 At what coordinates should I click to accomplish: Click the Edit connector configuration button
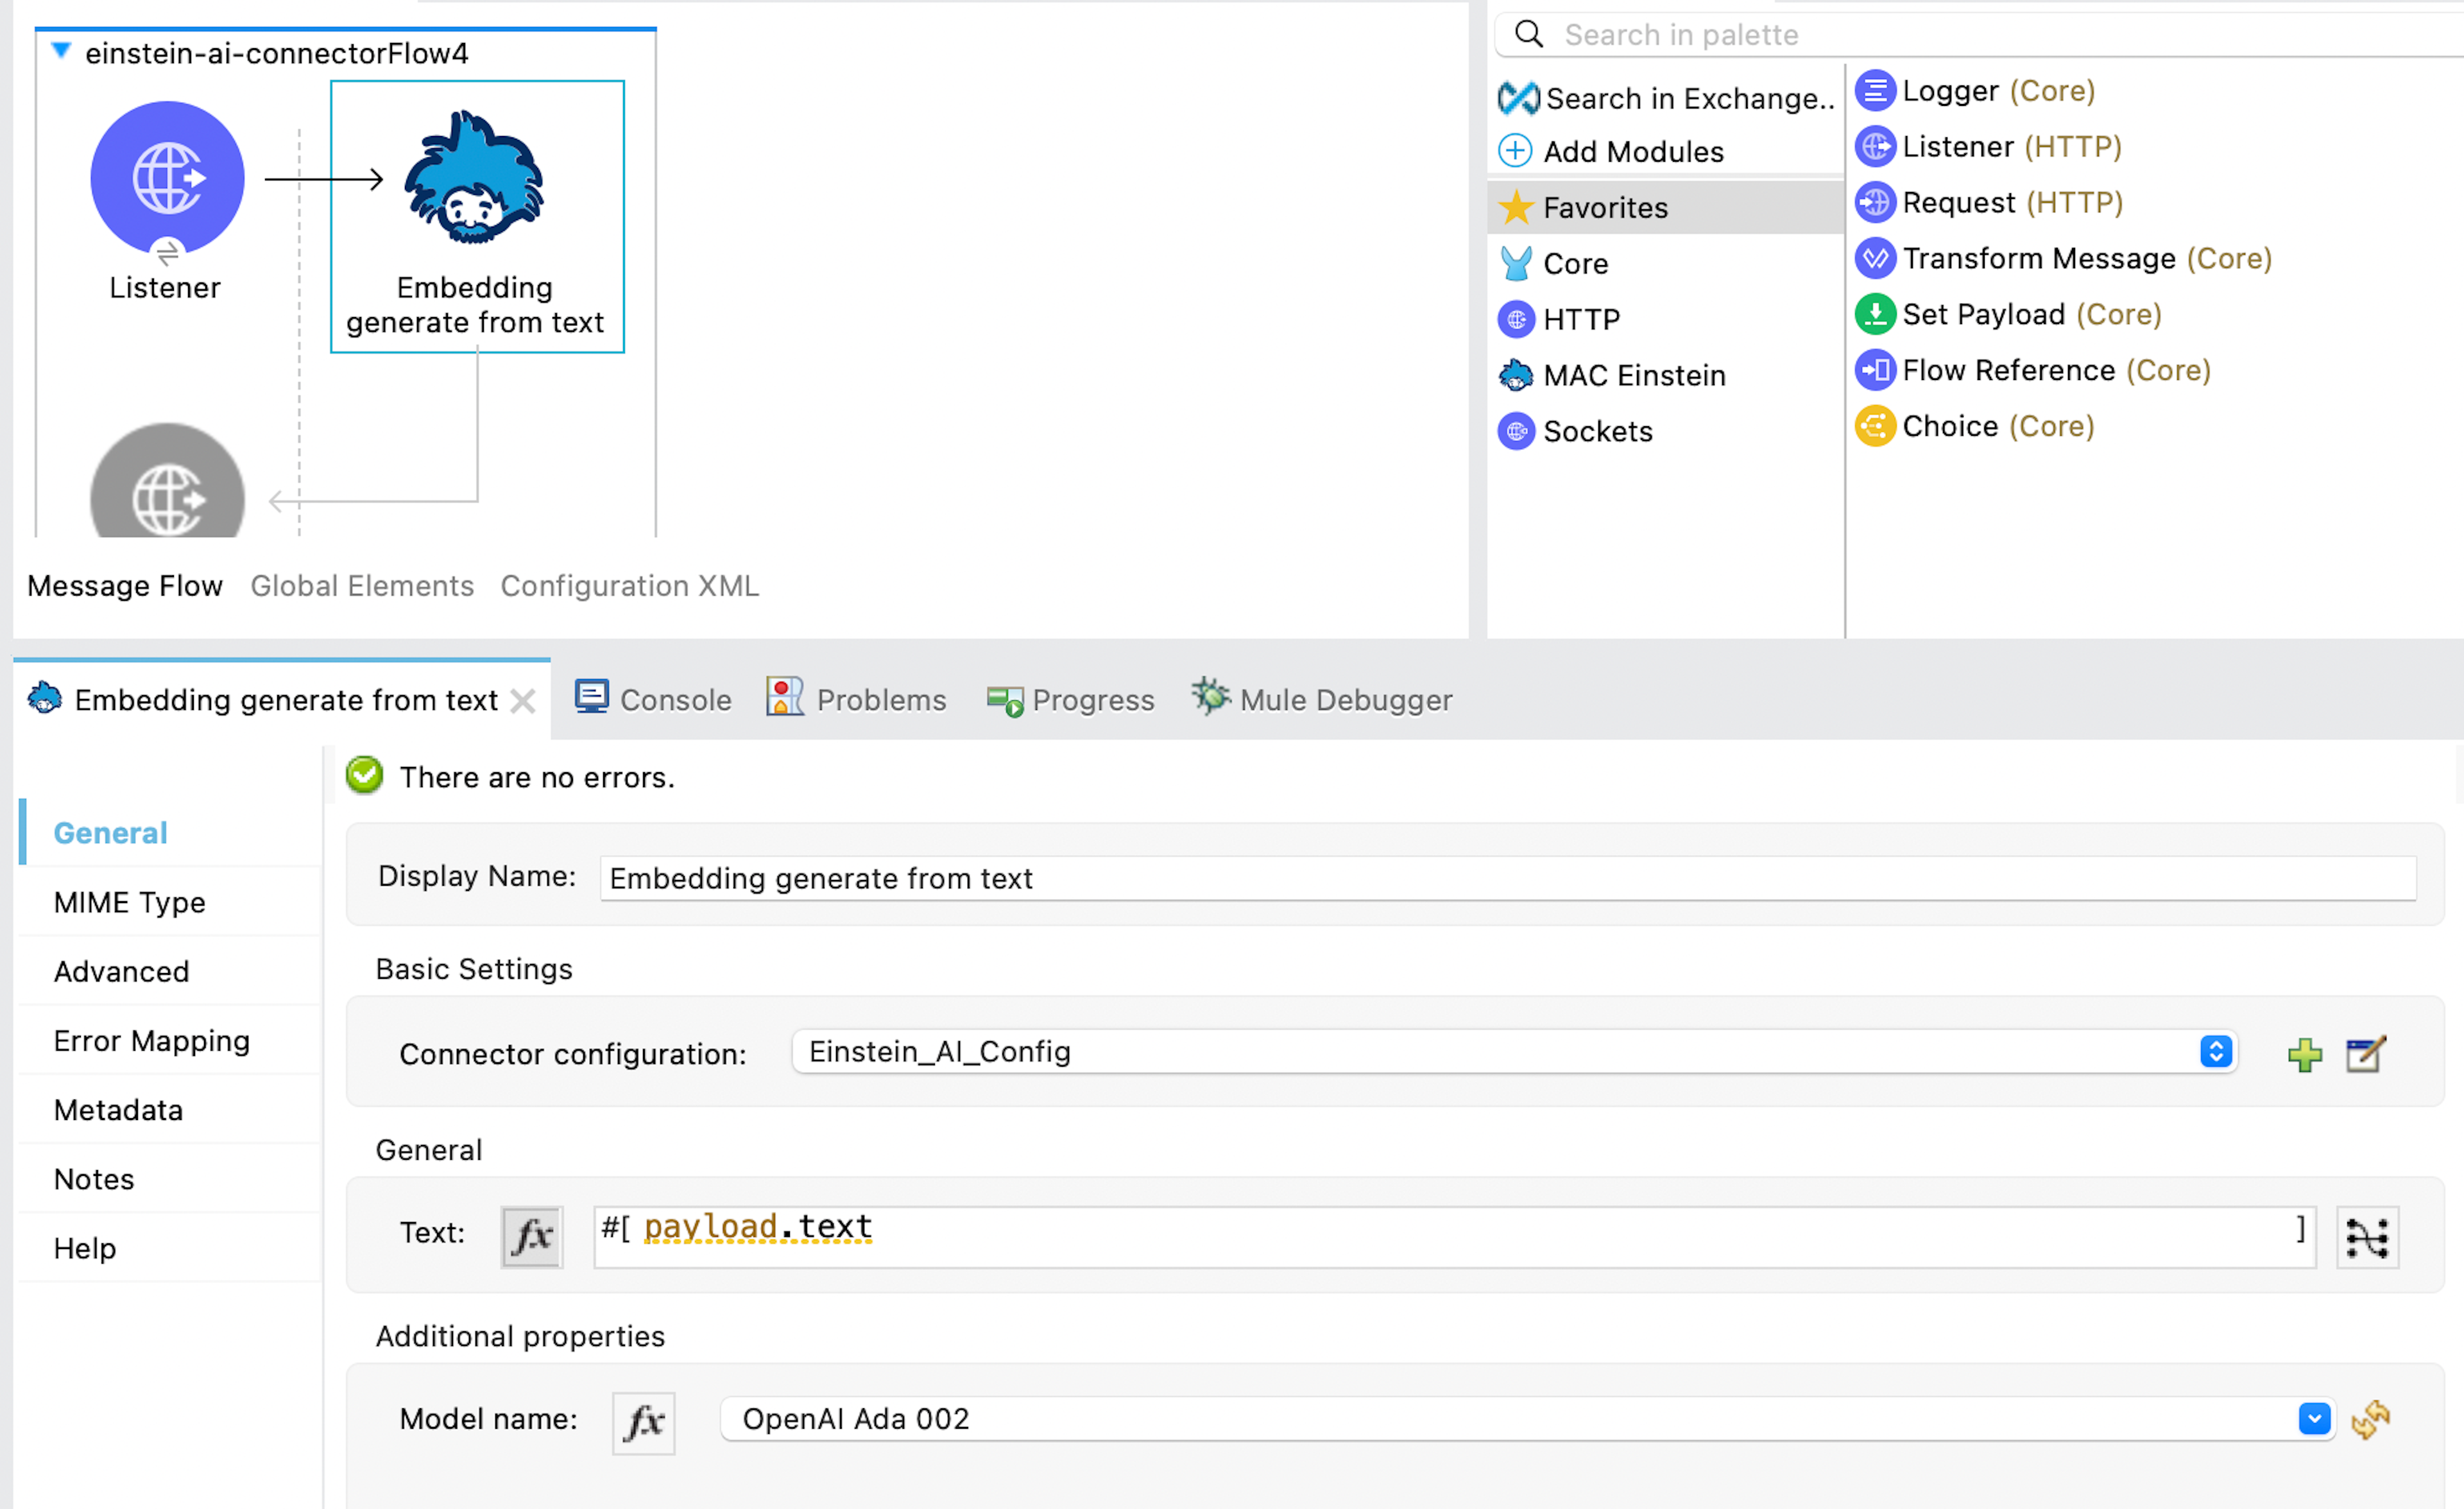point(2364,1053)
